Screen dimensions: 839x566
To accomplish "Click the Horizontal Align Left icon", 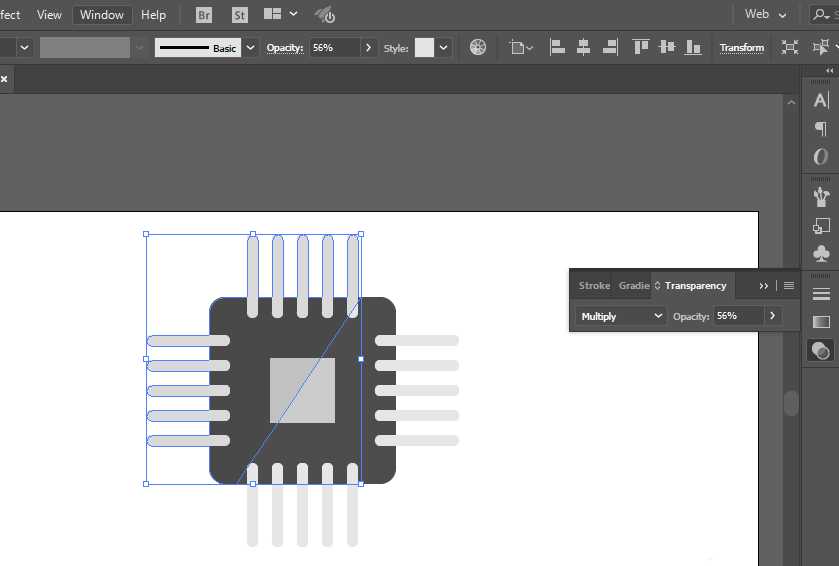I will [558, 47].
